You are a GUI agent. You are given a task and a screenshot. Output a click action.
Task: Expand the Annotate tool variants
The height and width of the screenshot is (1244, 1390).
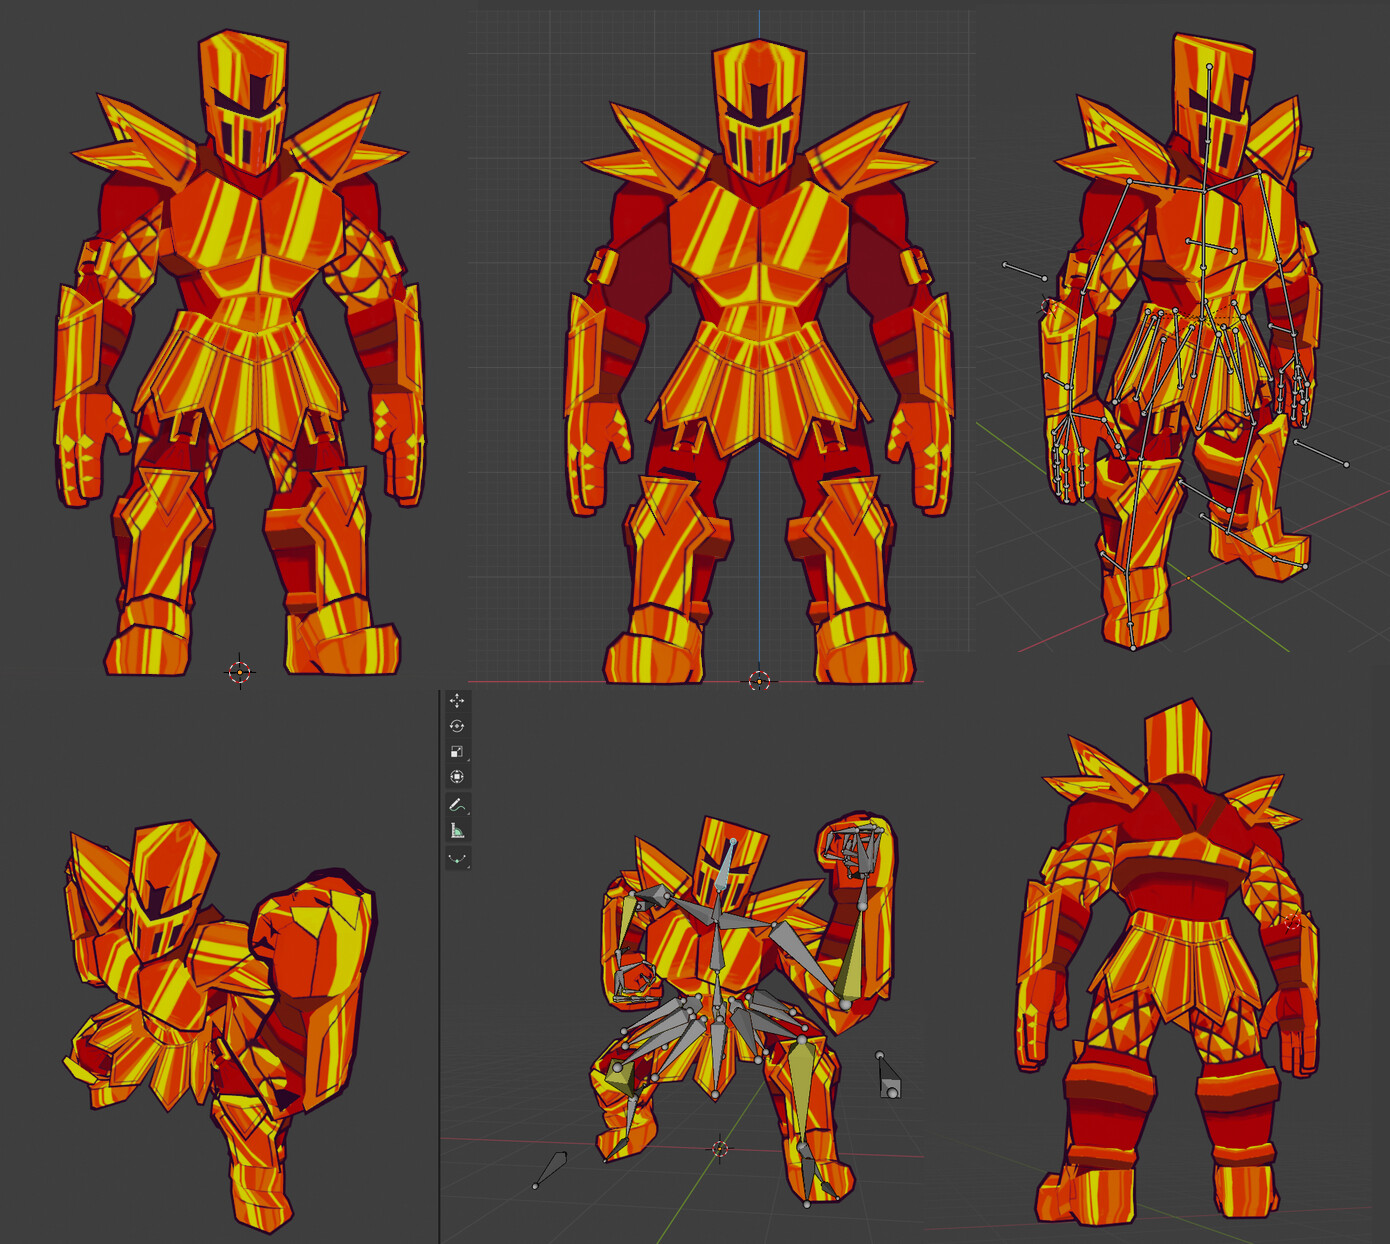467,812
